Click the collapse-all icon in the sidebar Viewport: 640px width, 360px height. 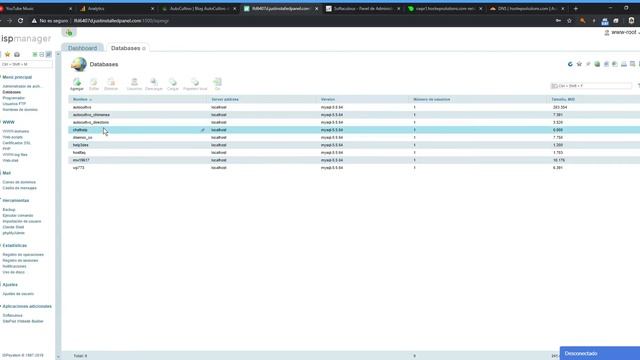click(x=42, y=54)
